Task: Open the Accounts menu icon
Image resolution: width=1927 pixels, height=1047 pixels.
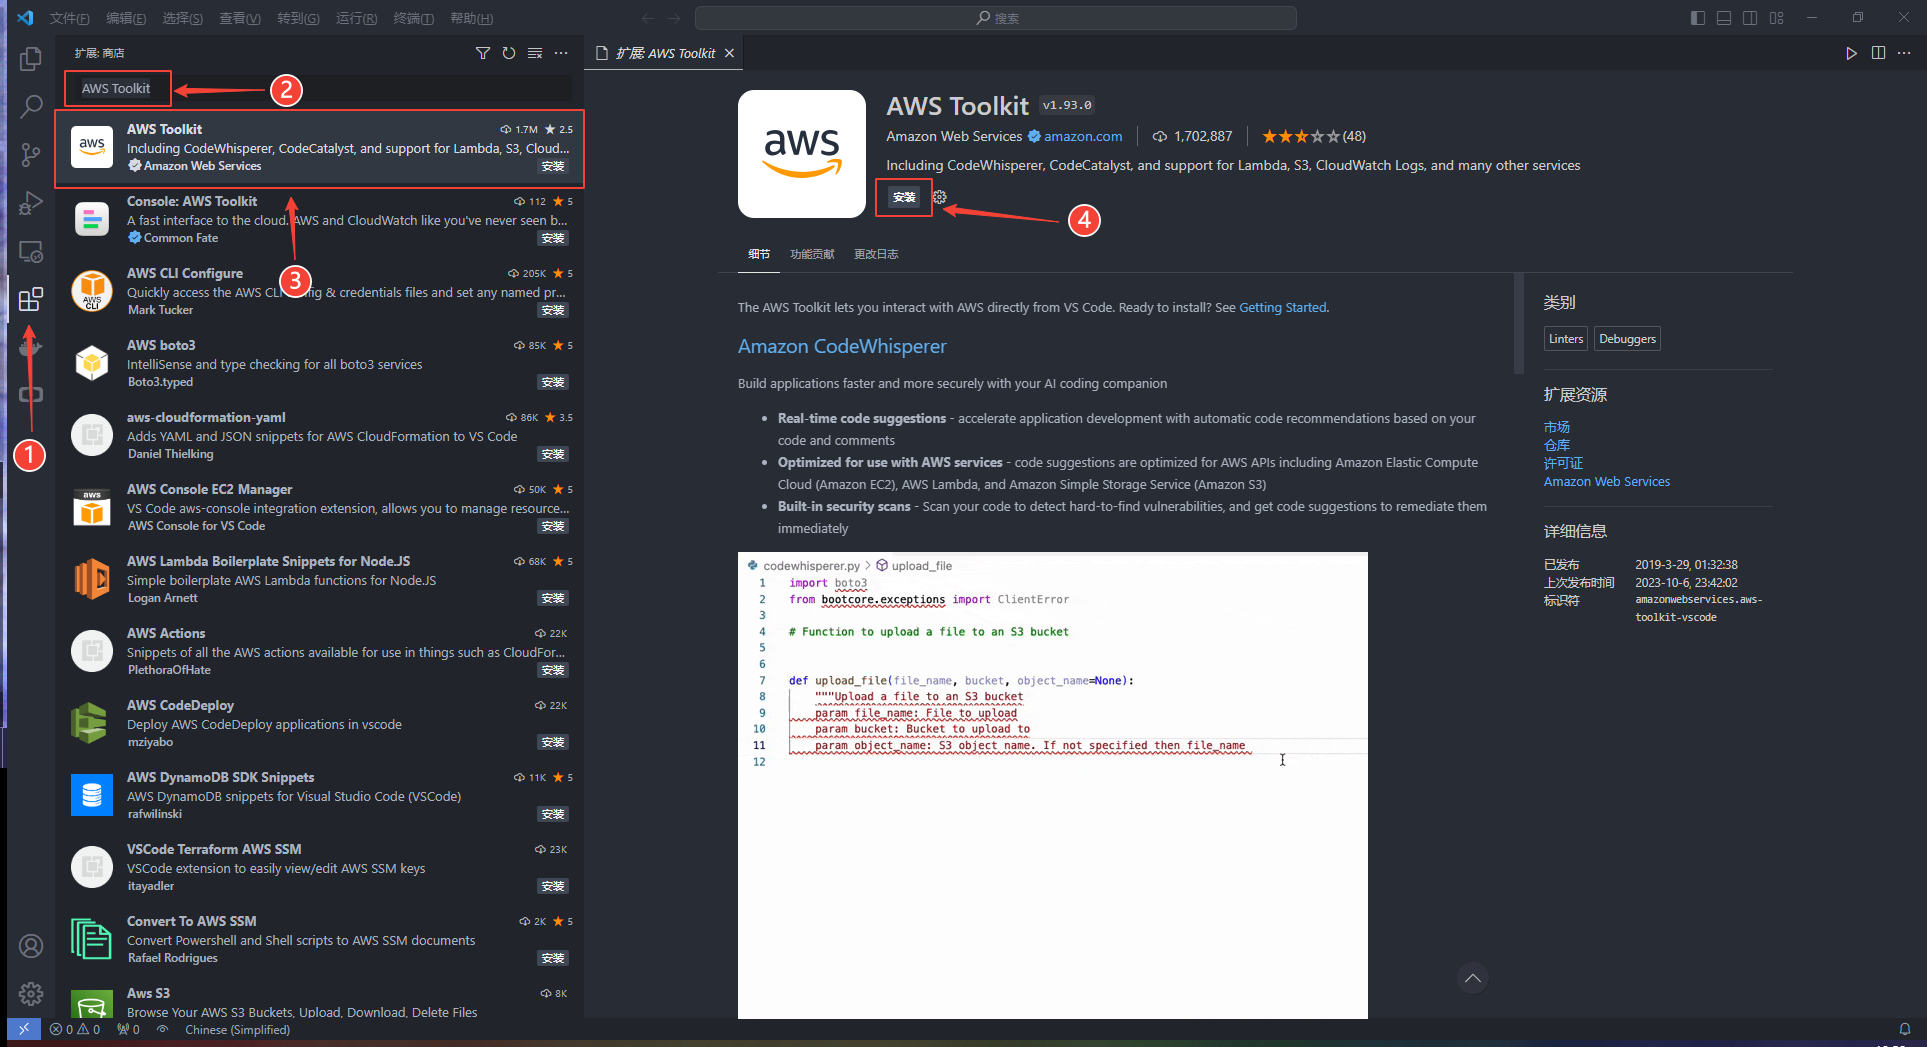Action: coord(31,945)
